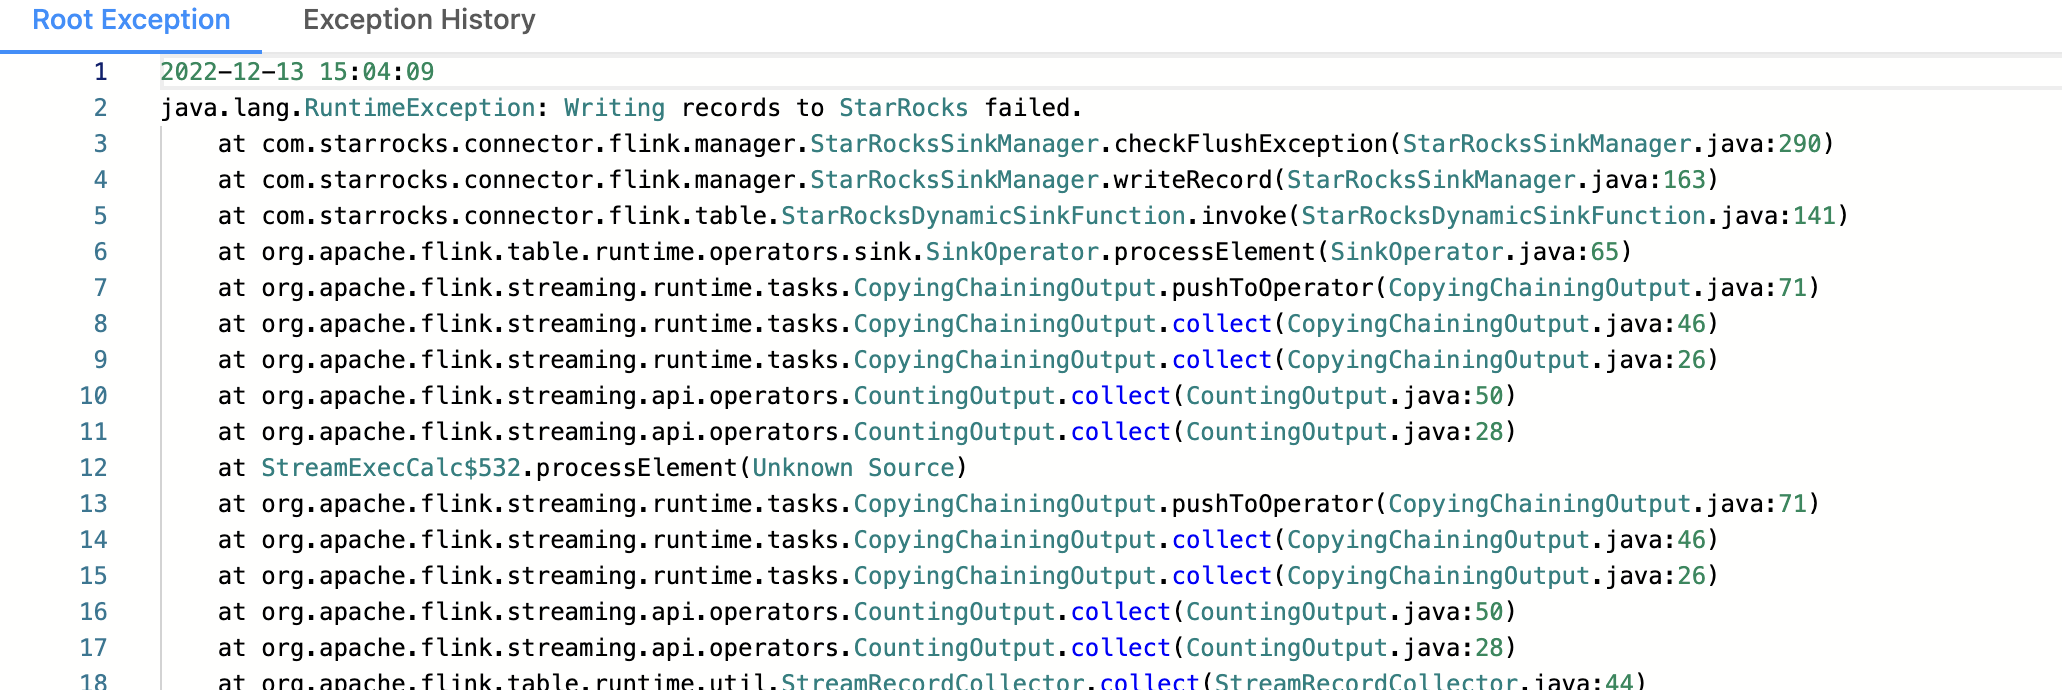
Task: Click line number 15 in the gutter
Action: (x=94, y=576)
